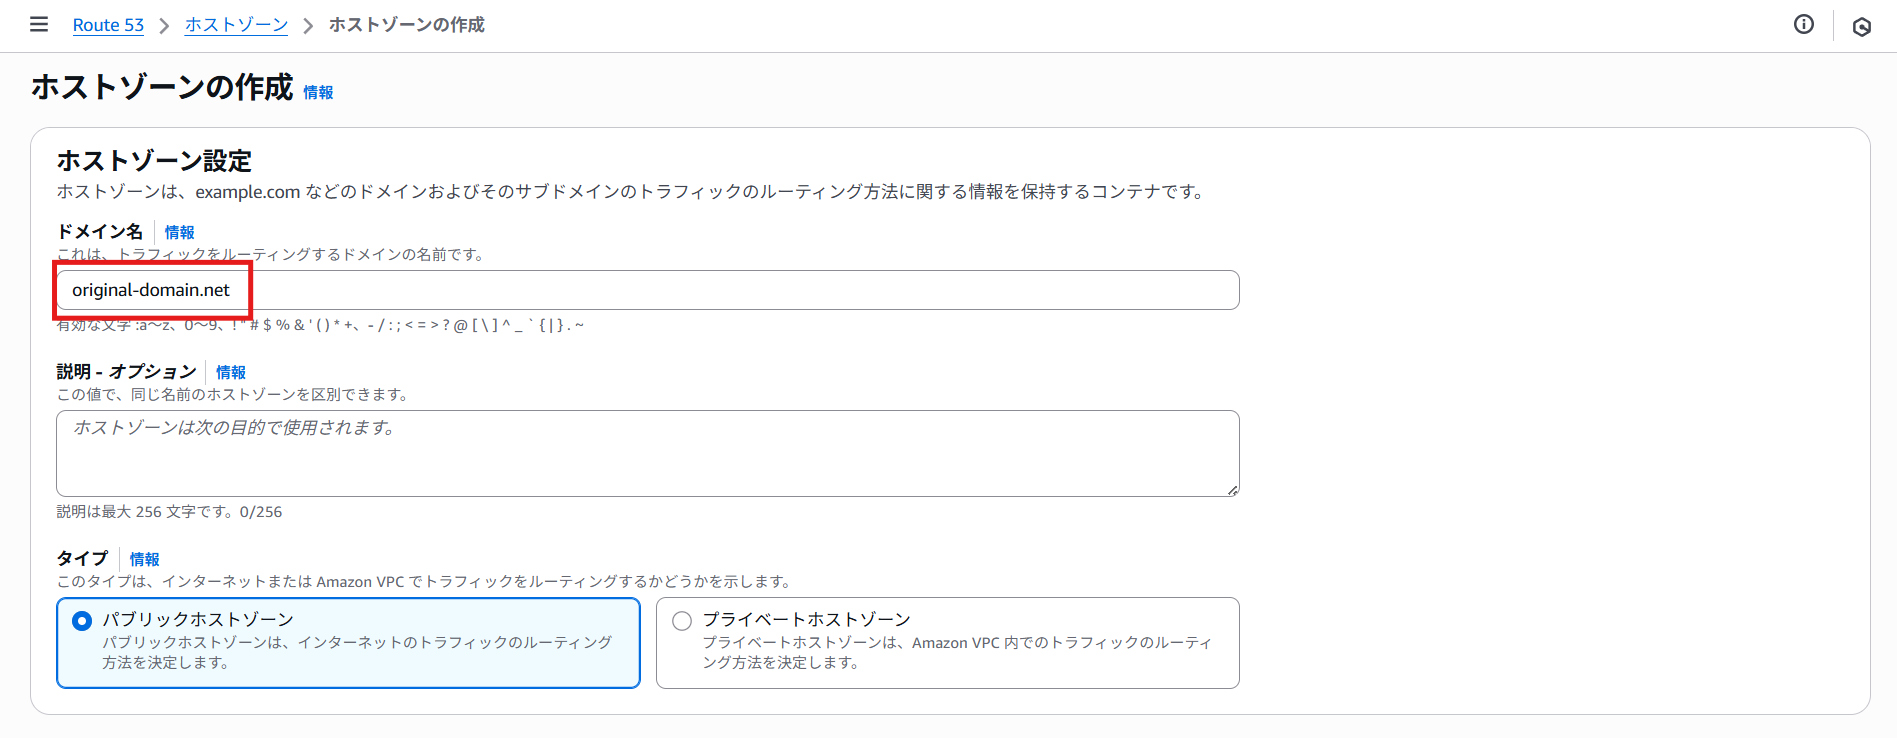Open 情報 link next to ドメイン名
The image size is (1897, 738).
[180, 232]
